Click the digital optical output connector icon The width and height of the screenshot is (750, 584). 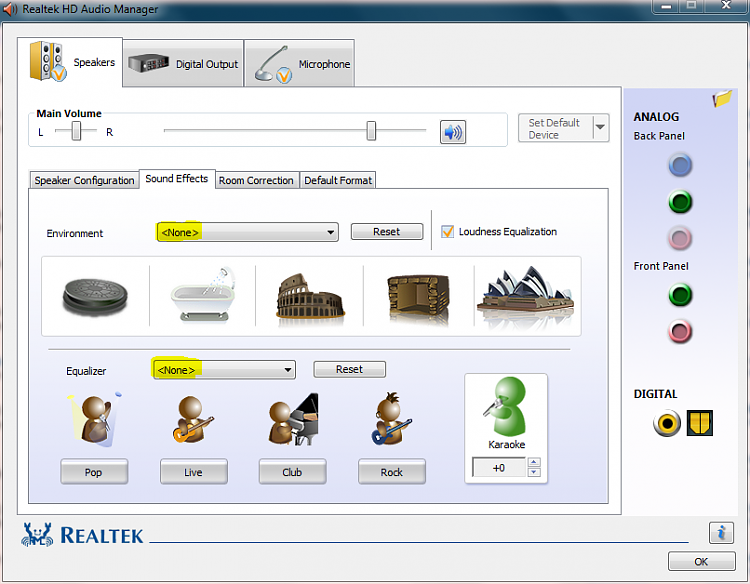pyautogui.click(x=700, y=423)
